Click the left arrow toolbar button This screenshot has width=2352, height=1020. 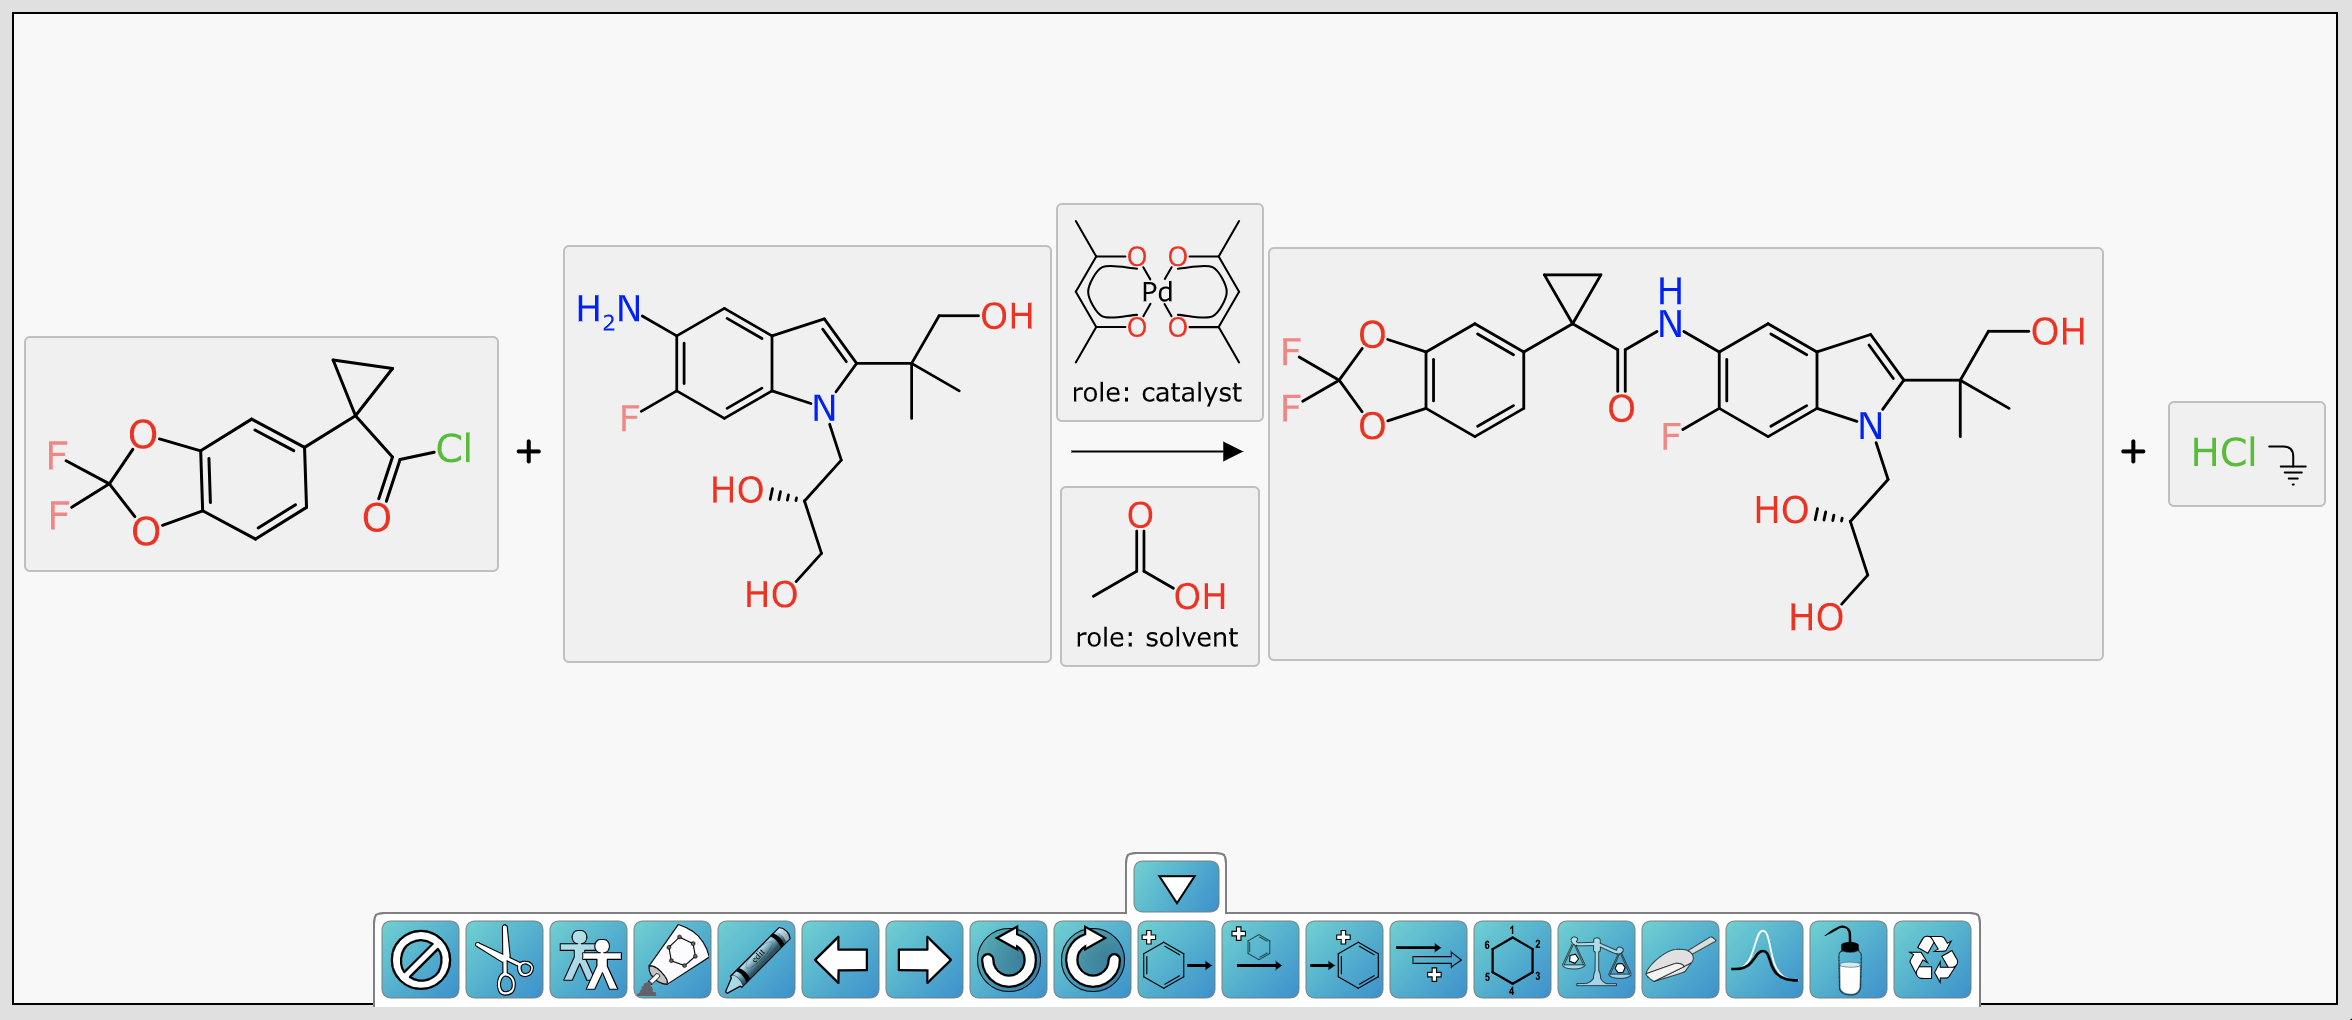pos(840,960)
